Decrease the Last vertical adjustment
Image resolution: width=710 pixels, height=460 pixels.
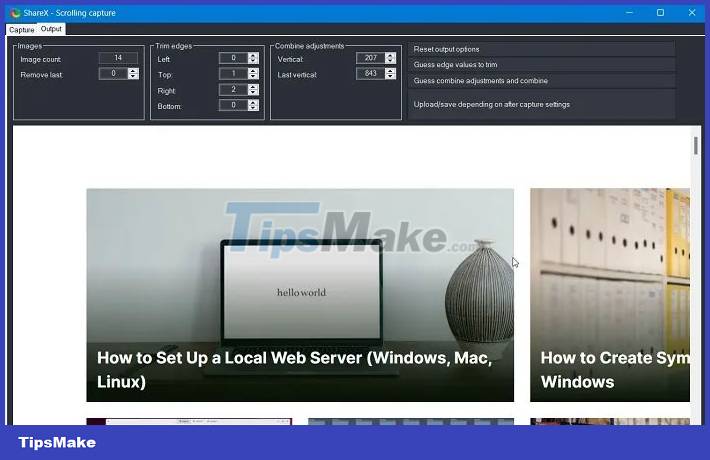[390, 76]
